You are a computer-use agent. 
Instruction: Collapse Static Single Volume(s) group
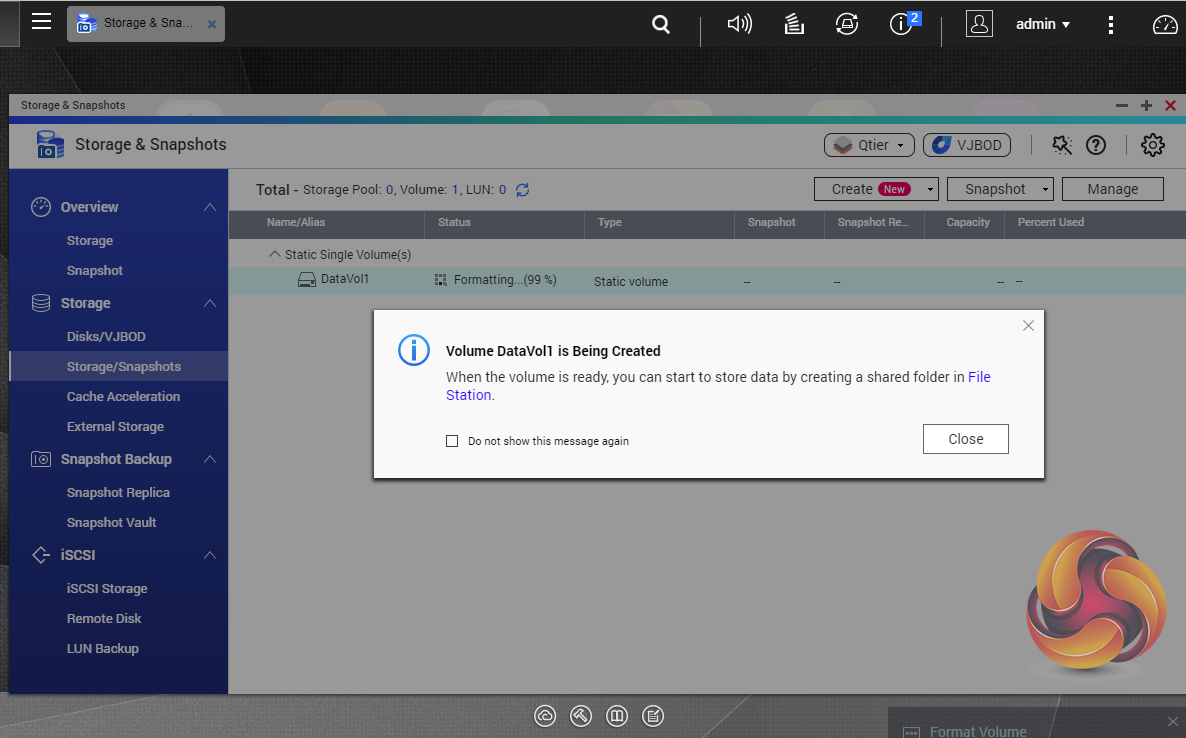coord(275,255)
